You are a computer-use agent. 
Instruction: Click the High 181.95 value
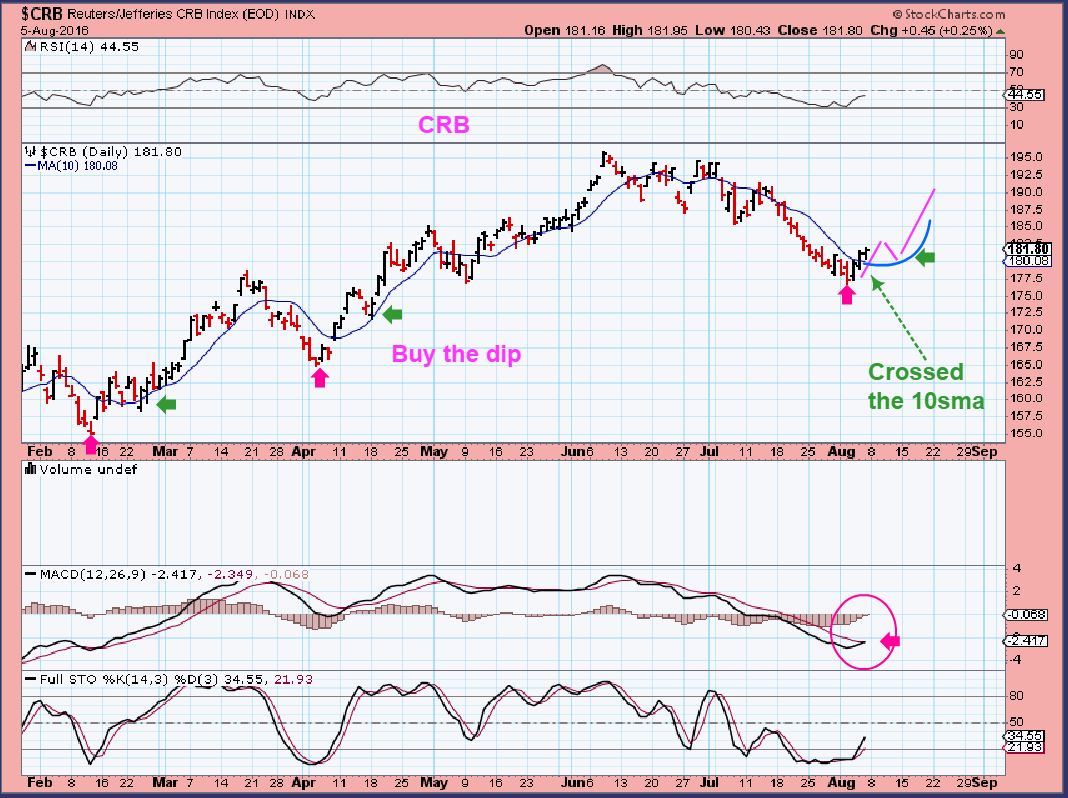651,31
